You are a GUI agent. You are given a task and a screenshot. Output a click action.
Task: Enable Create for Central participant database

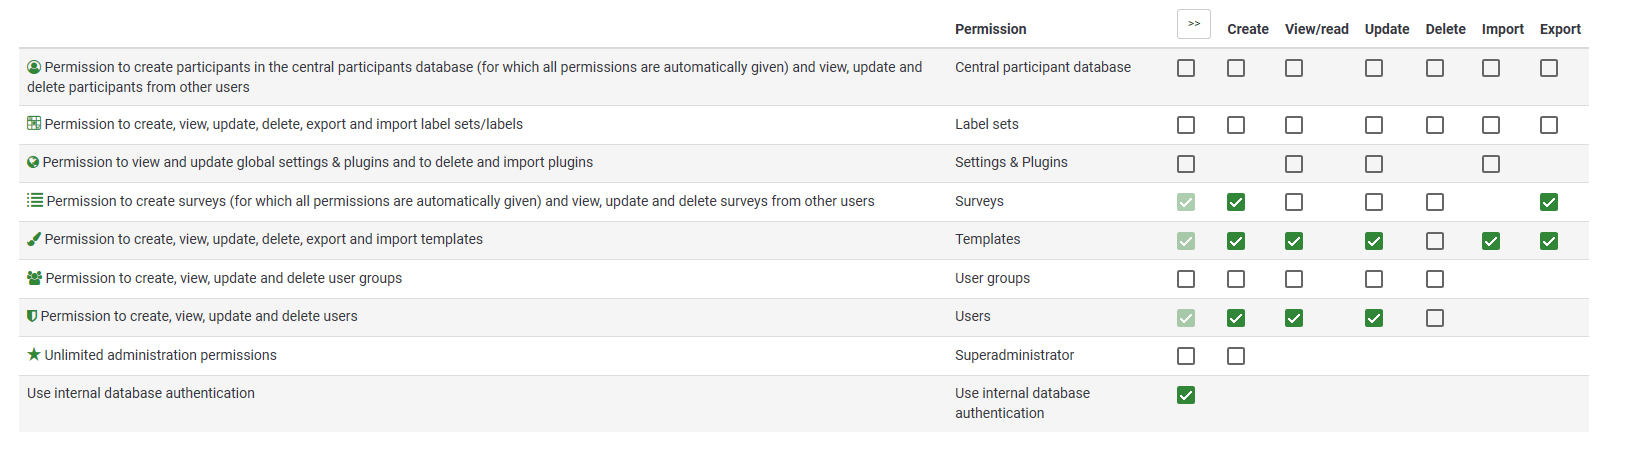point(1236,68)
